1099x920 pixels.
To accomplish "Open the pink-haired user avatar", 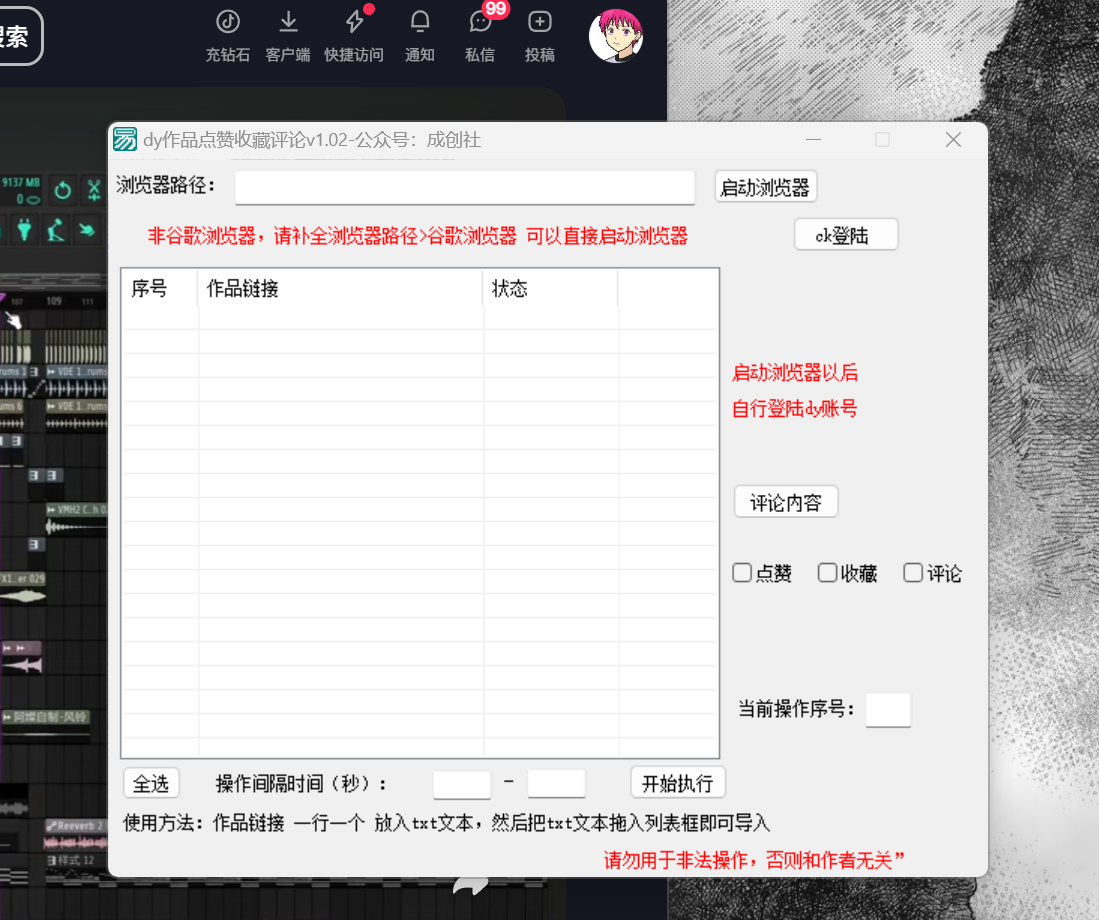I will (x=615, y=36).
